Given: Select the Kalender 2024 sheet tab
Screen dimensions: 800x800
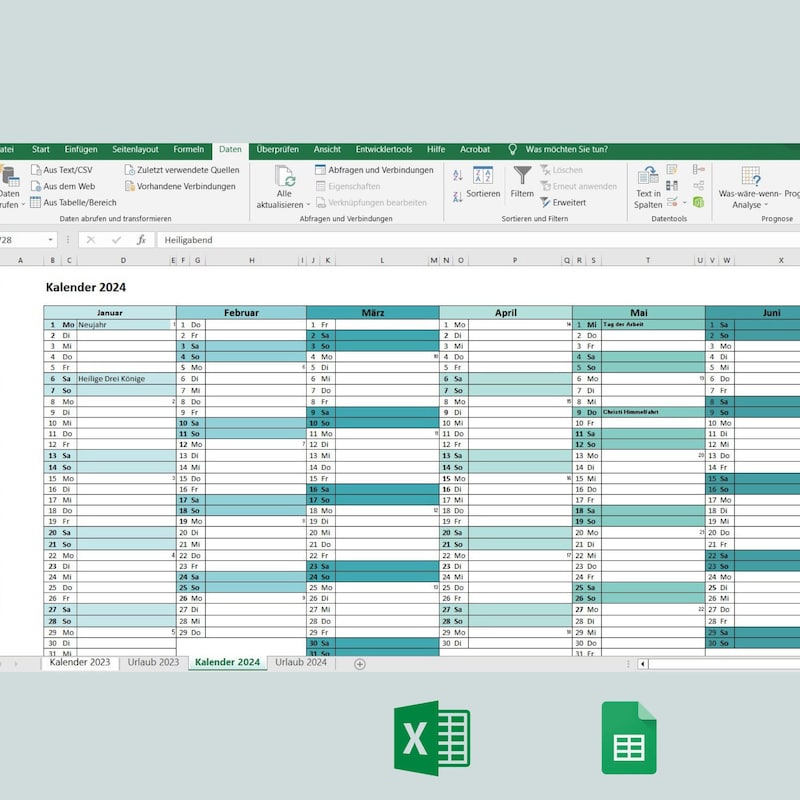Looking at the screenshot, I should (x=228, y=662).
